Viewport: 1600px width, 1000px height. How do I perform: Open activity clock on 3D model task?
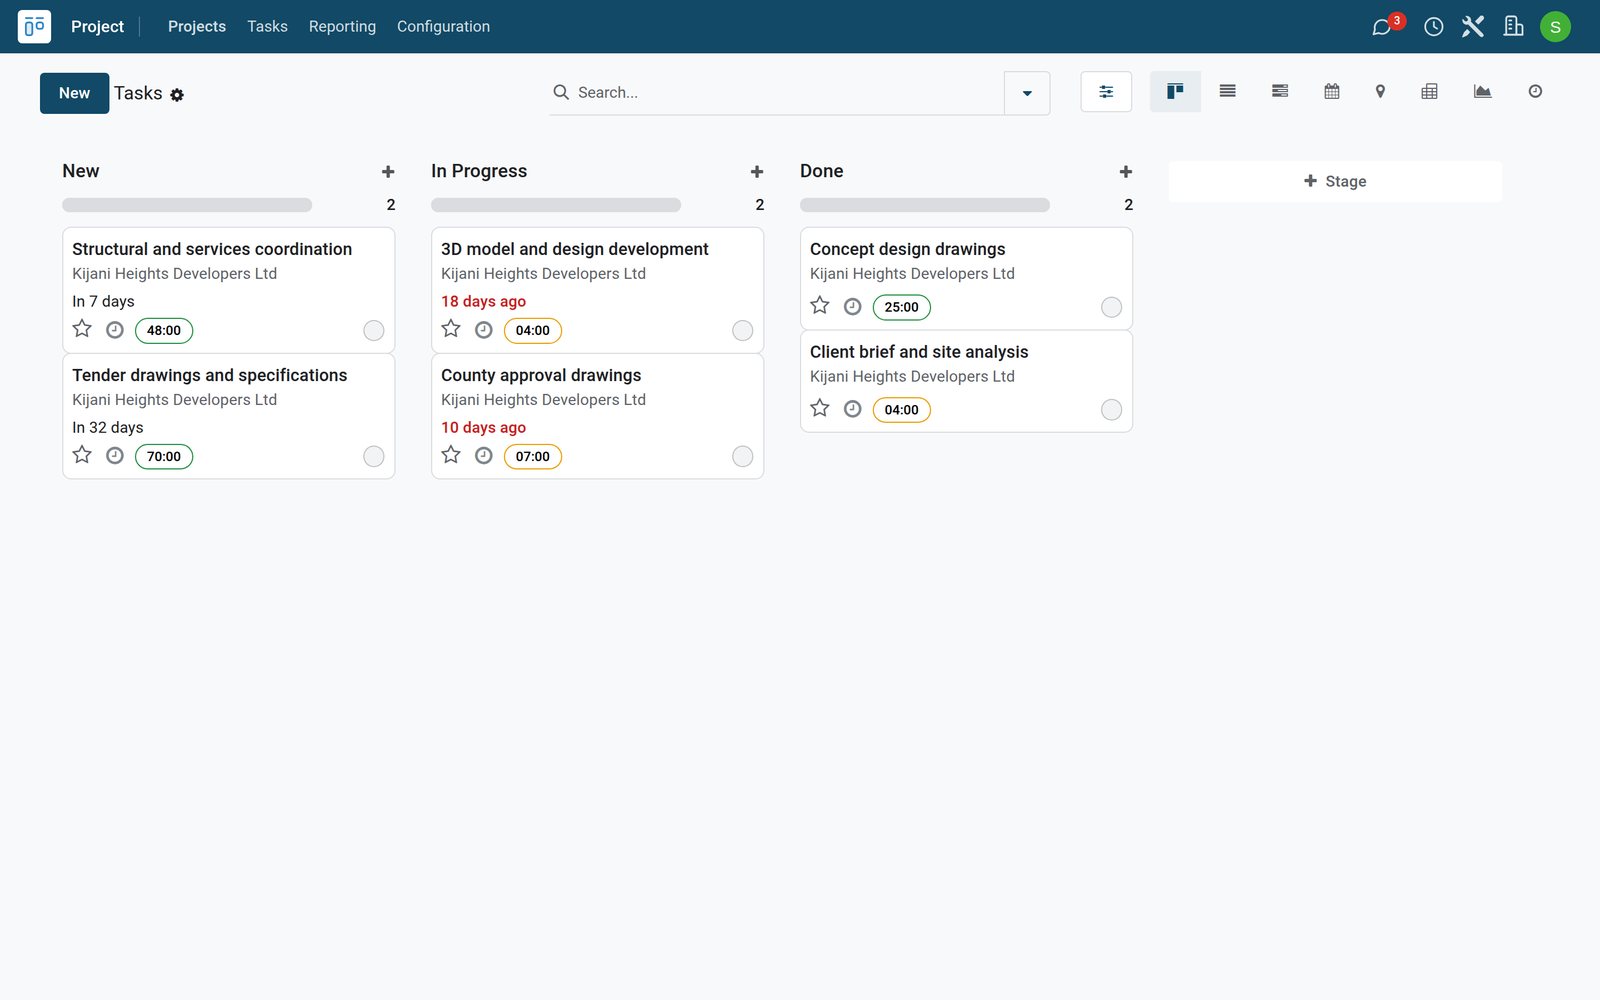(484, 330)
